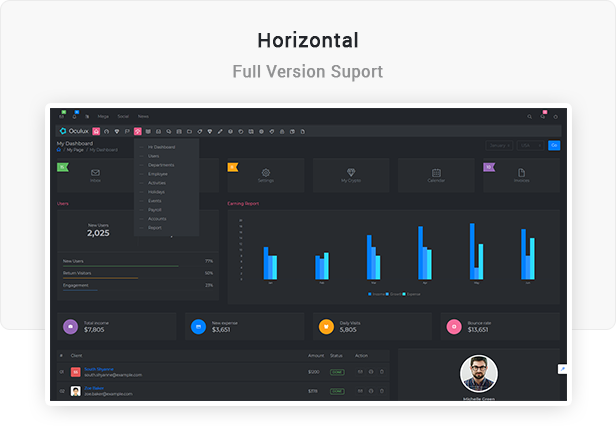Viewport: 616px width, 426px height.
Task: Click the search icon in top bar
Action: [529, 116]
